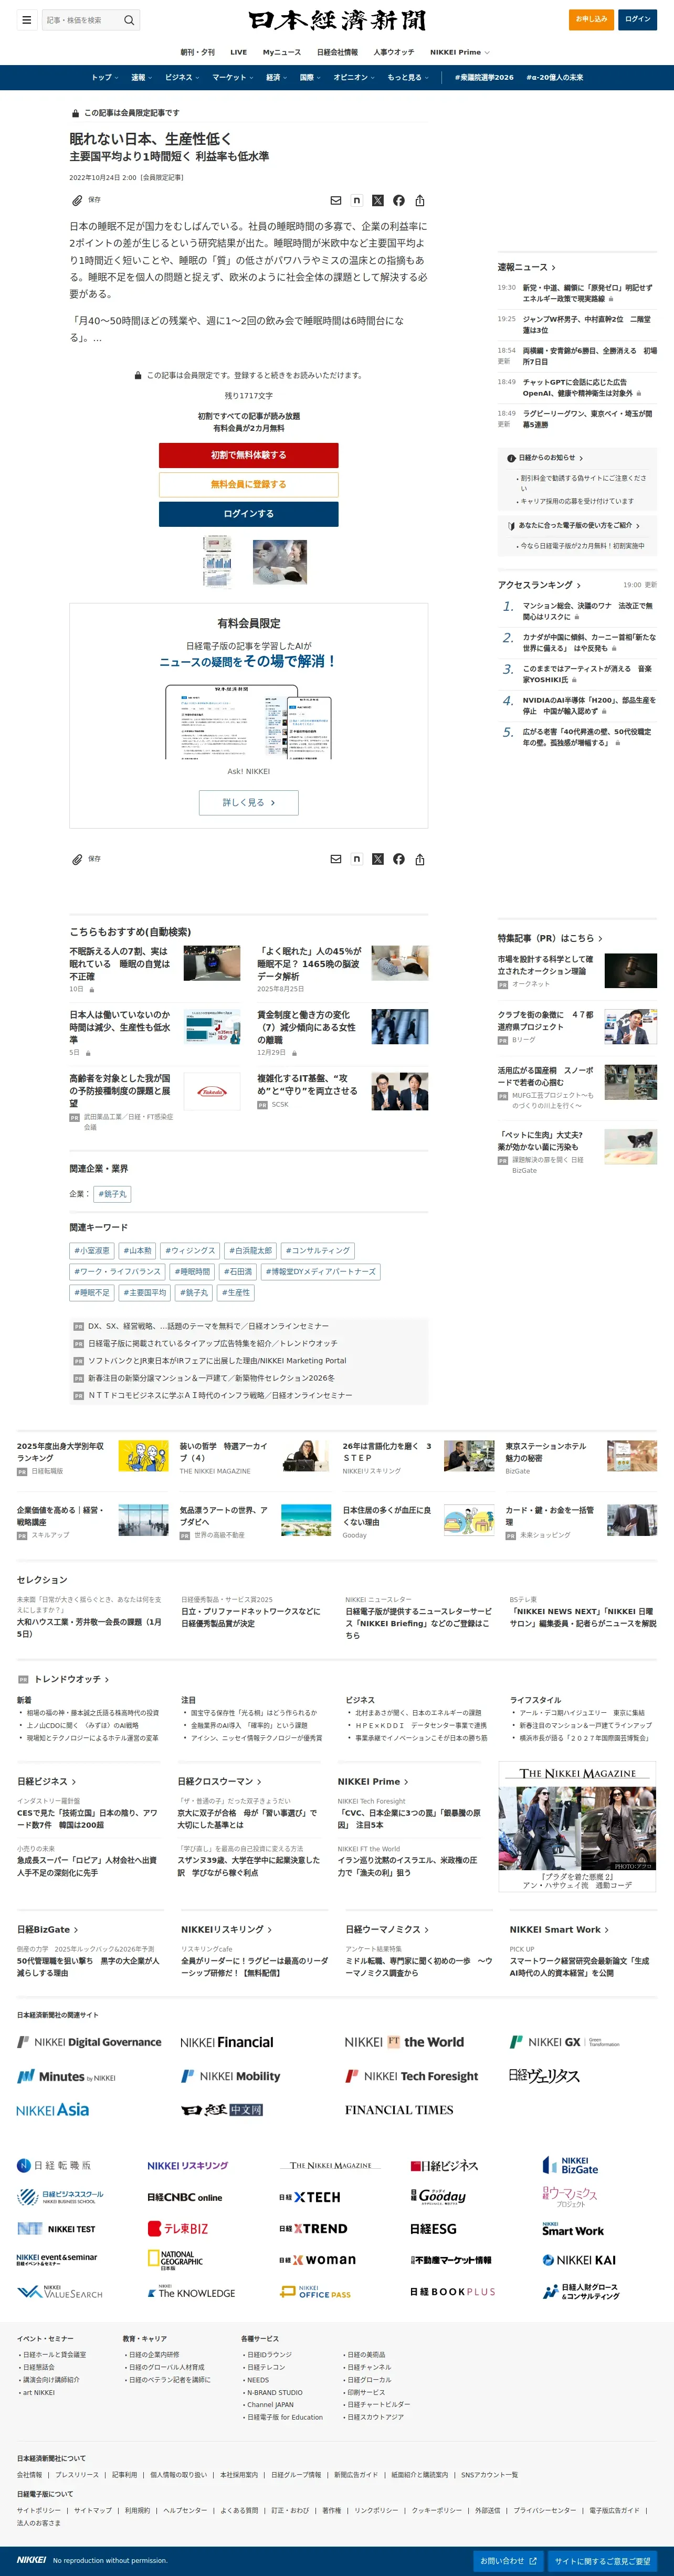This screenshot has height=2576, width=674.
Task: Open トレンドウオッチ section link
Action: [x=71, y=1679]
